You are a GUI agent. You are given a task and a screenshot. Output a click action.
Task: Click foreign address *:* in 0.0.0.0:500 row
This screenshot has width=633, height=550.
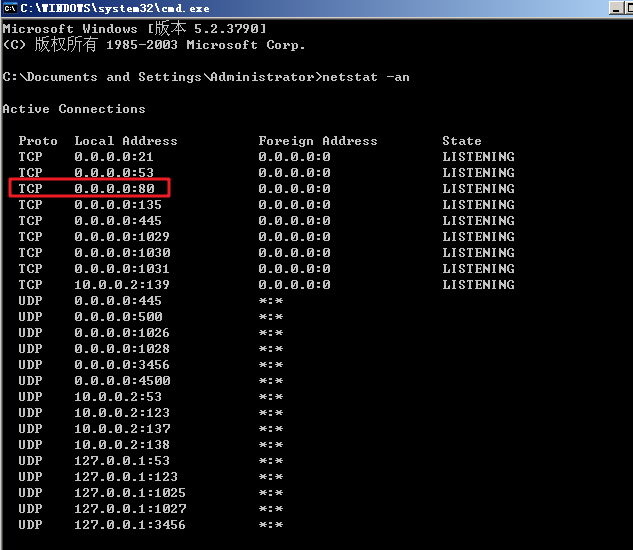point(271,317)
